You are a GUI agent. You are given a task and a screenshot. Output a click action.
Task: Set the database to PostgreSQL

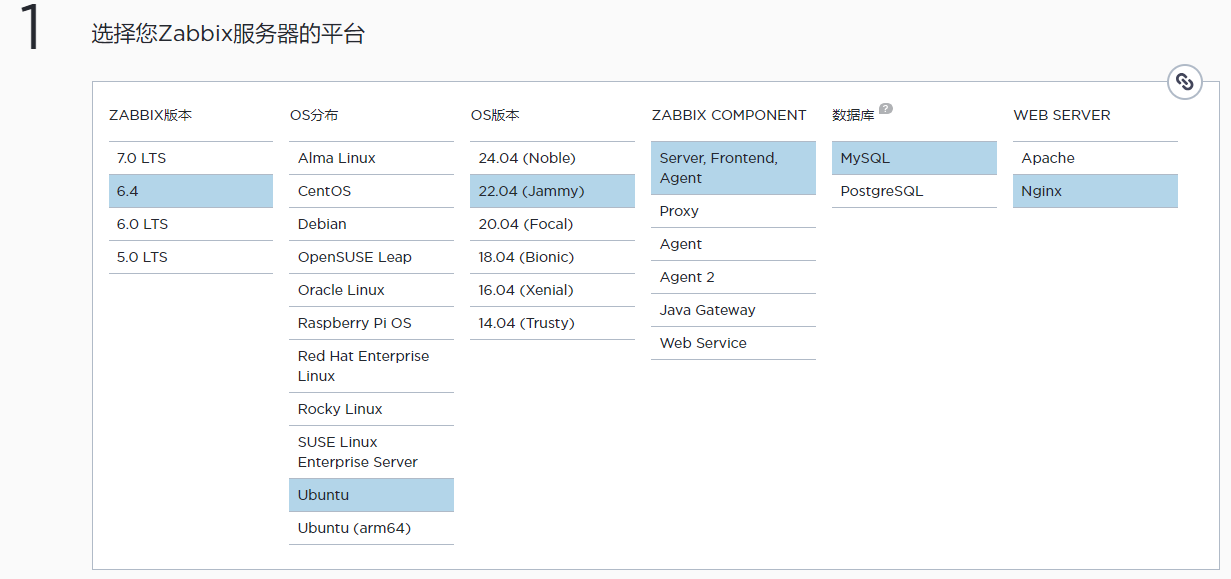915,191
